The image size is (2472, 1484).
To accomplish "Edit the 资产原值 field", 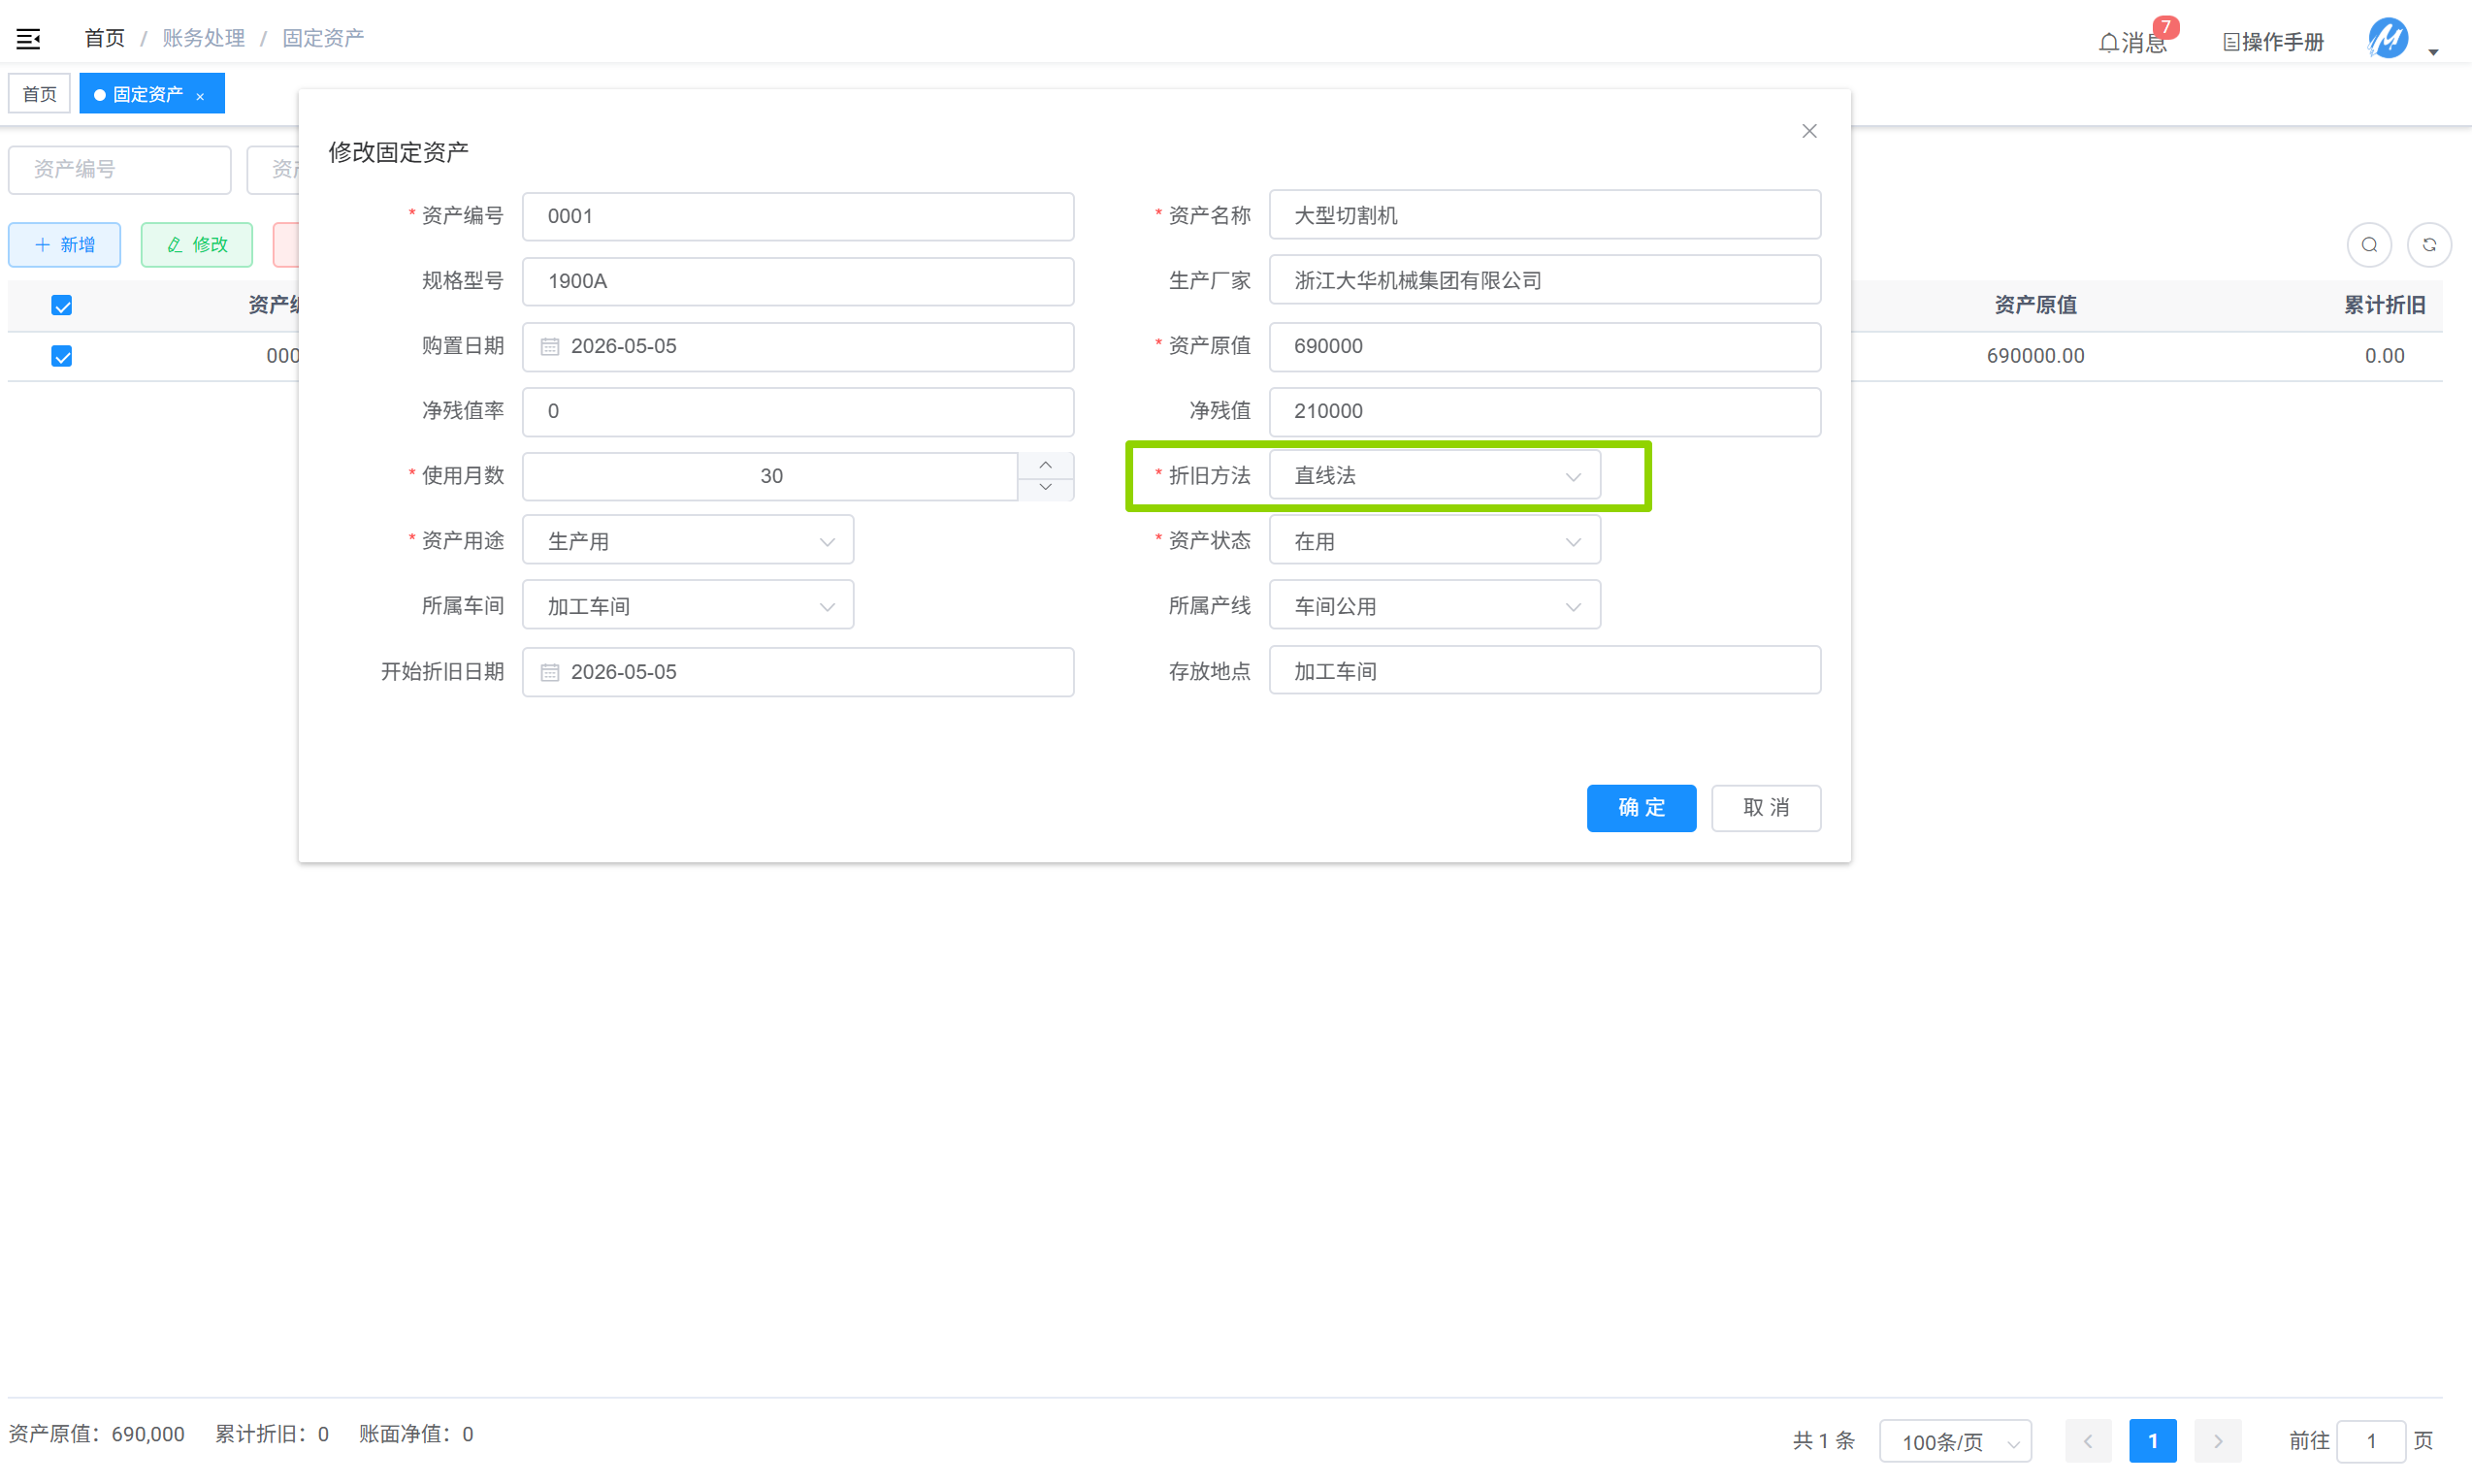I will (1543, 346).
